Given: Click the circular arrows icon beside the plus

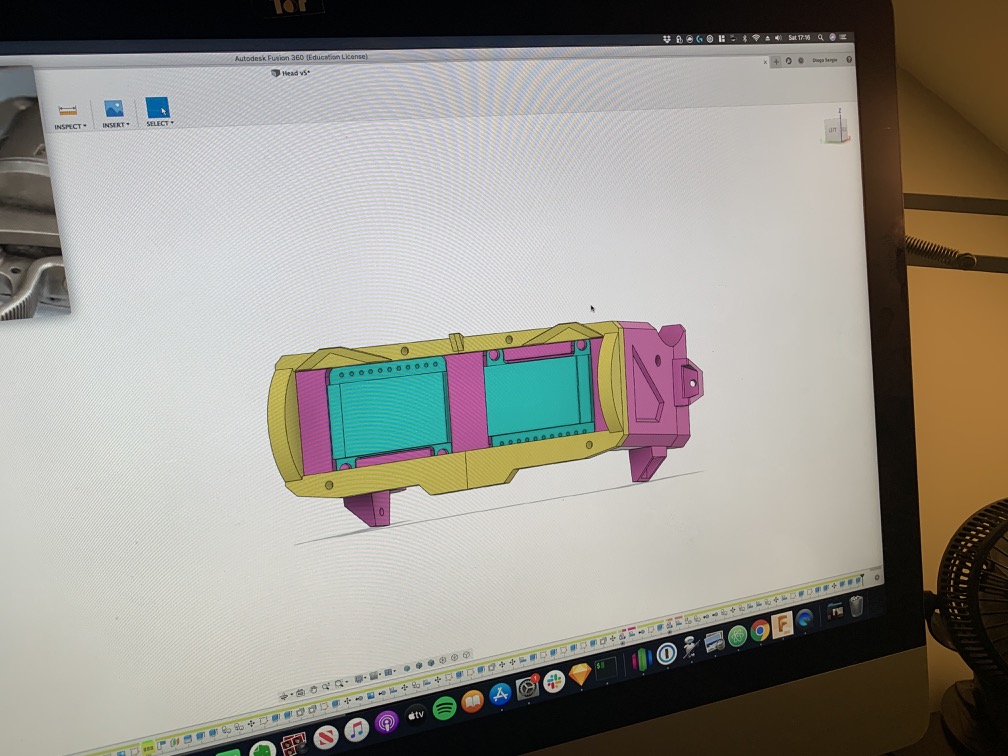Looking at the screenshot, I should pyautogui.click(x=789, y=61).
